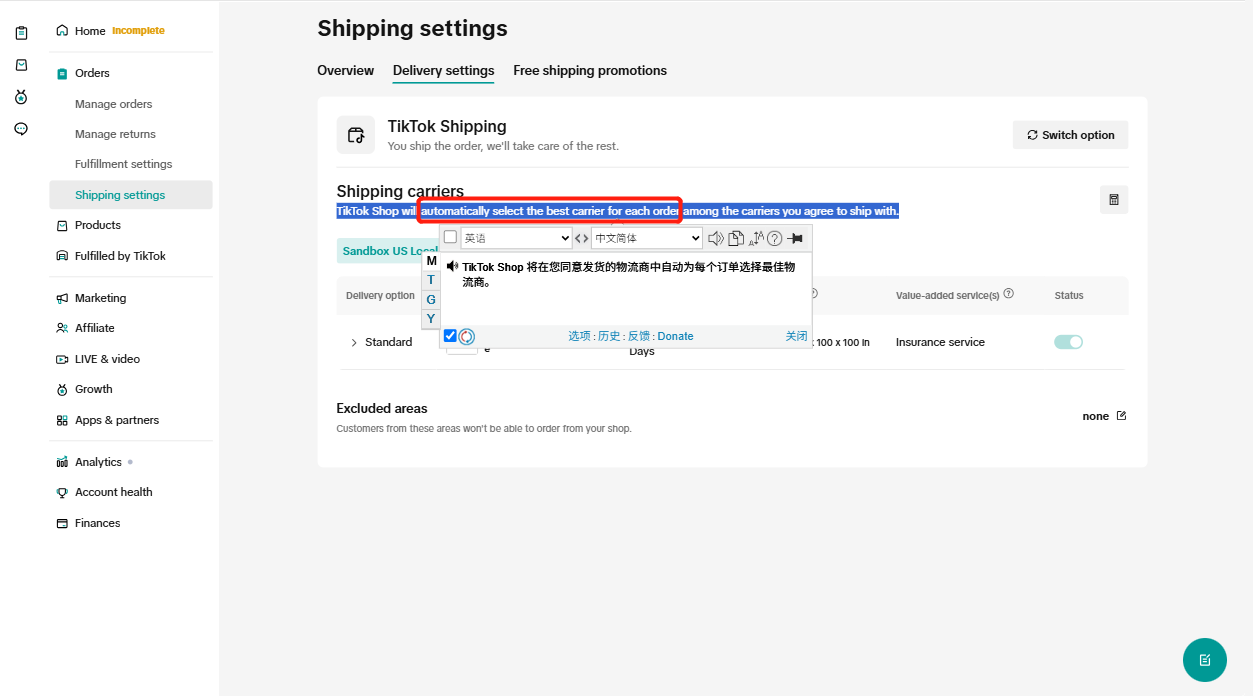Click the Growth medal icon in the sidebar
This screenshot has width=1253, height=696.
(x=62, y=389)
